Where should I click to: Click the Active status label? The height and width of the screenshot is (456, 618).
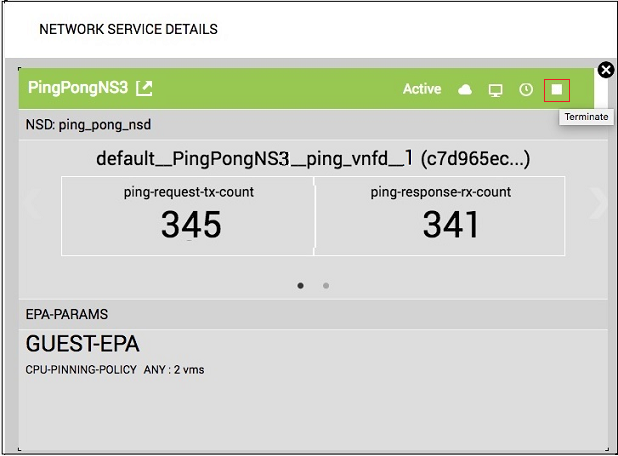tap(422, 89)
